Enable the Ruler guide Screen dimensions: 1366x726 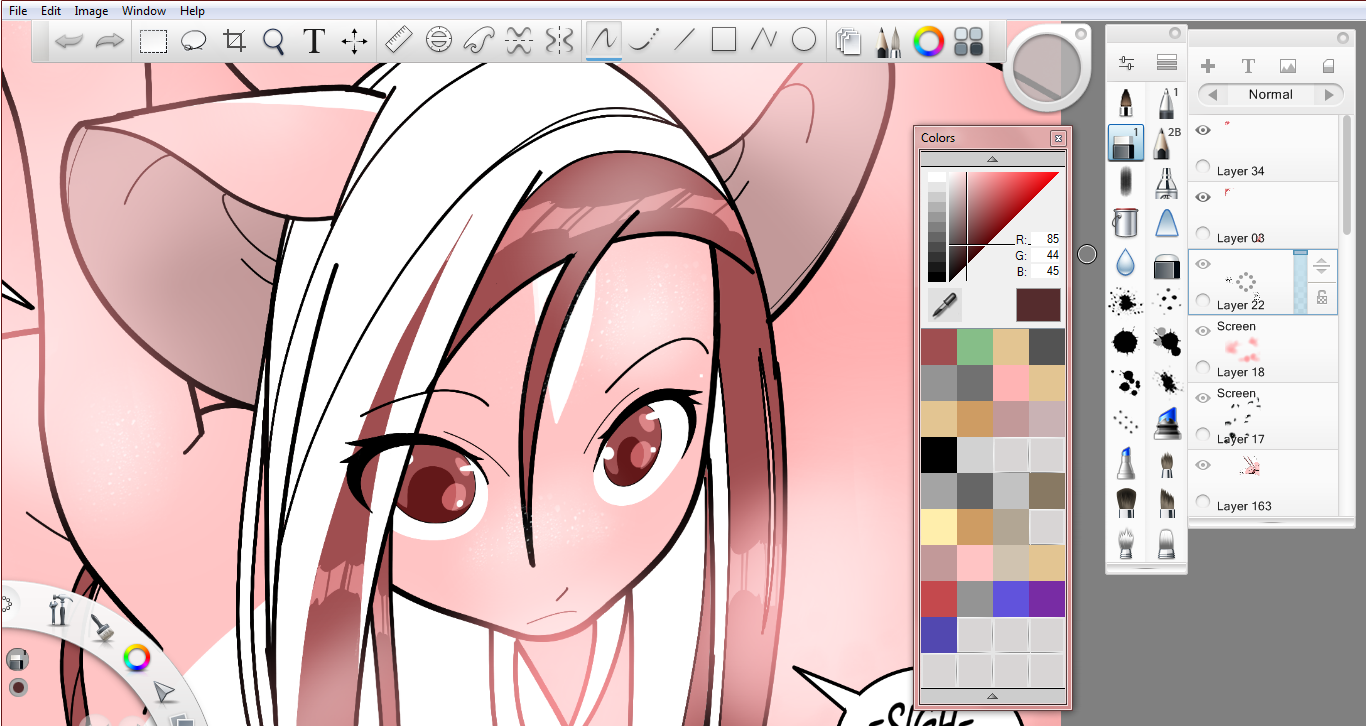point(399,41)
